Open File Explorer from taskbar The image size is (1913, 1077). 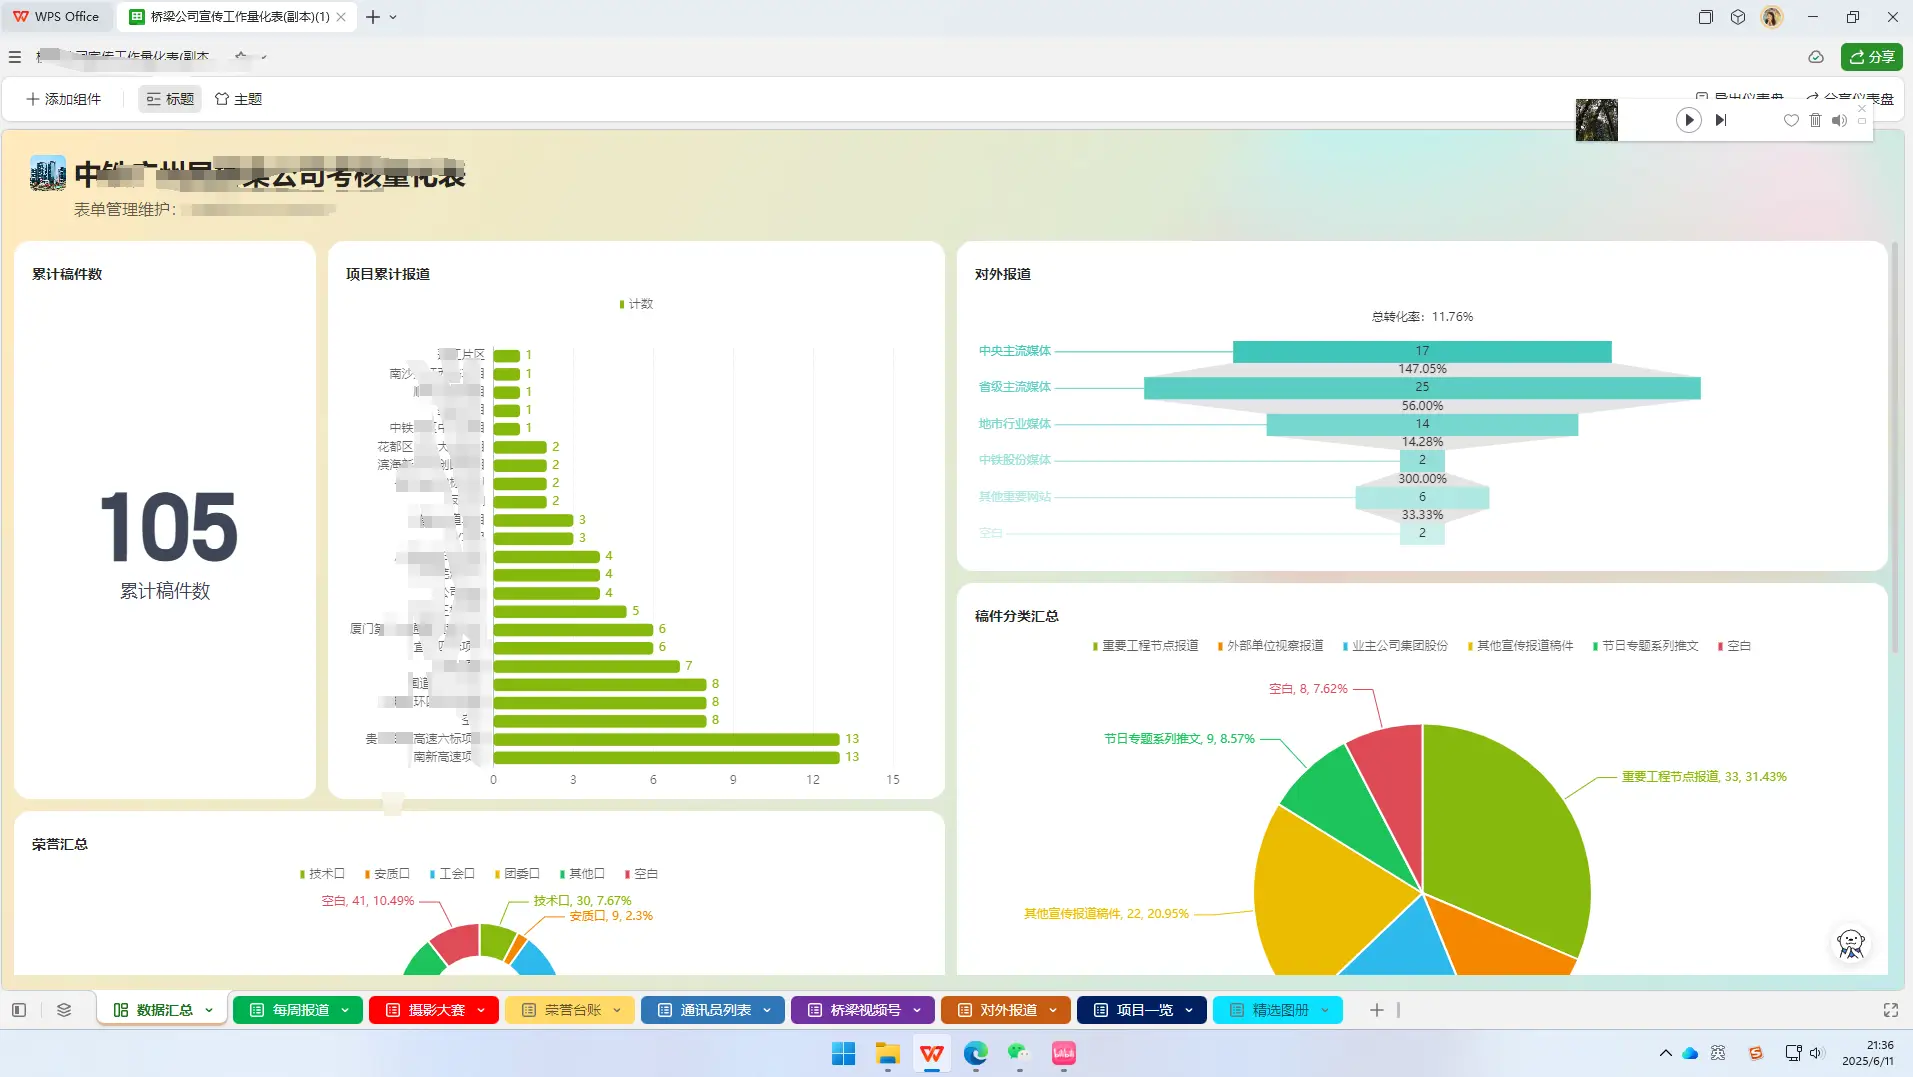(887, 1053)
